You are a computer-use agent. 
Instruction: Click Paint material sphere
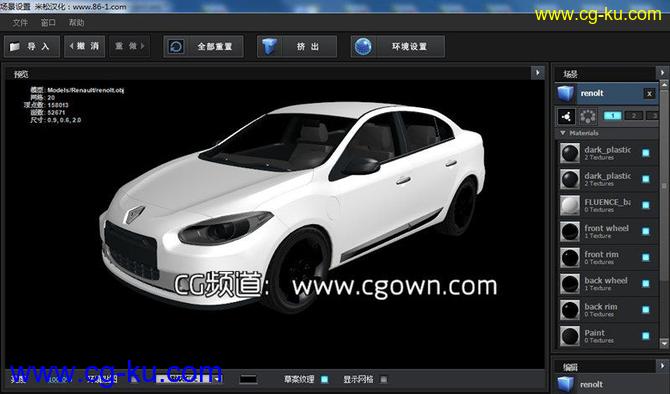(570, 336)
